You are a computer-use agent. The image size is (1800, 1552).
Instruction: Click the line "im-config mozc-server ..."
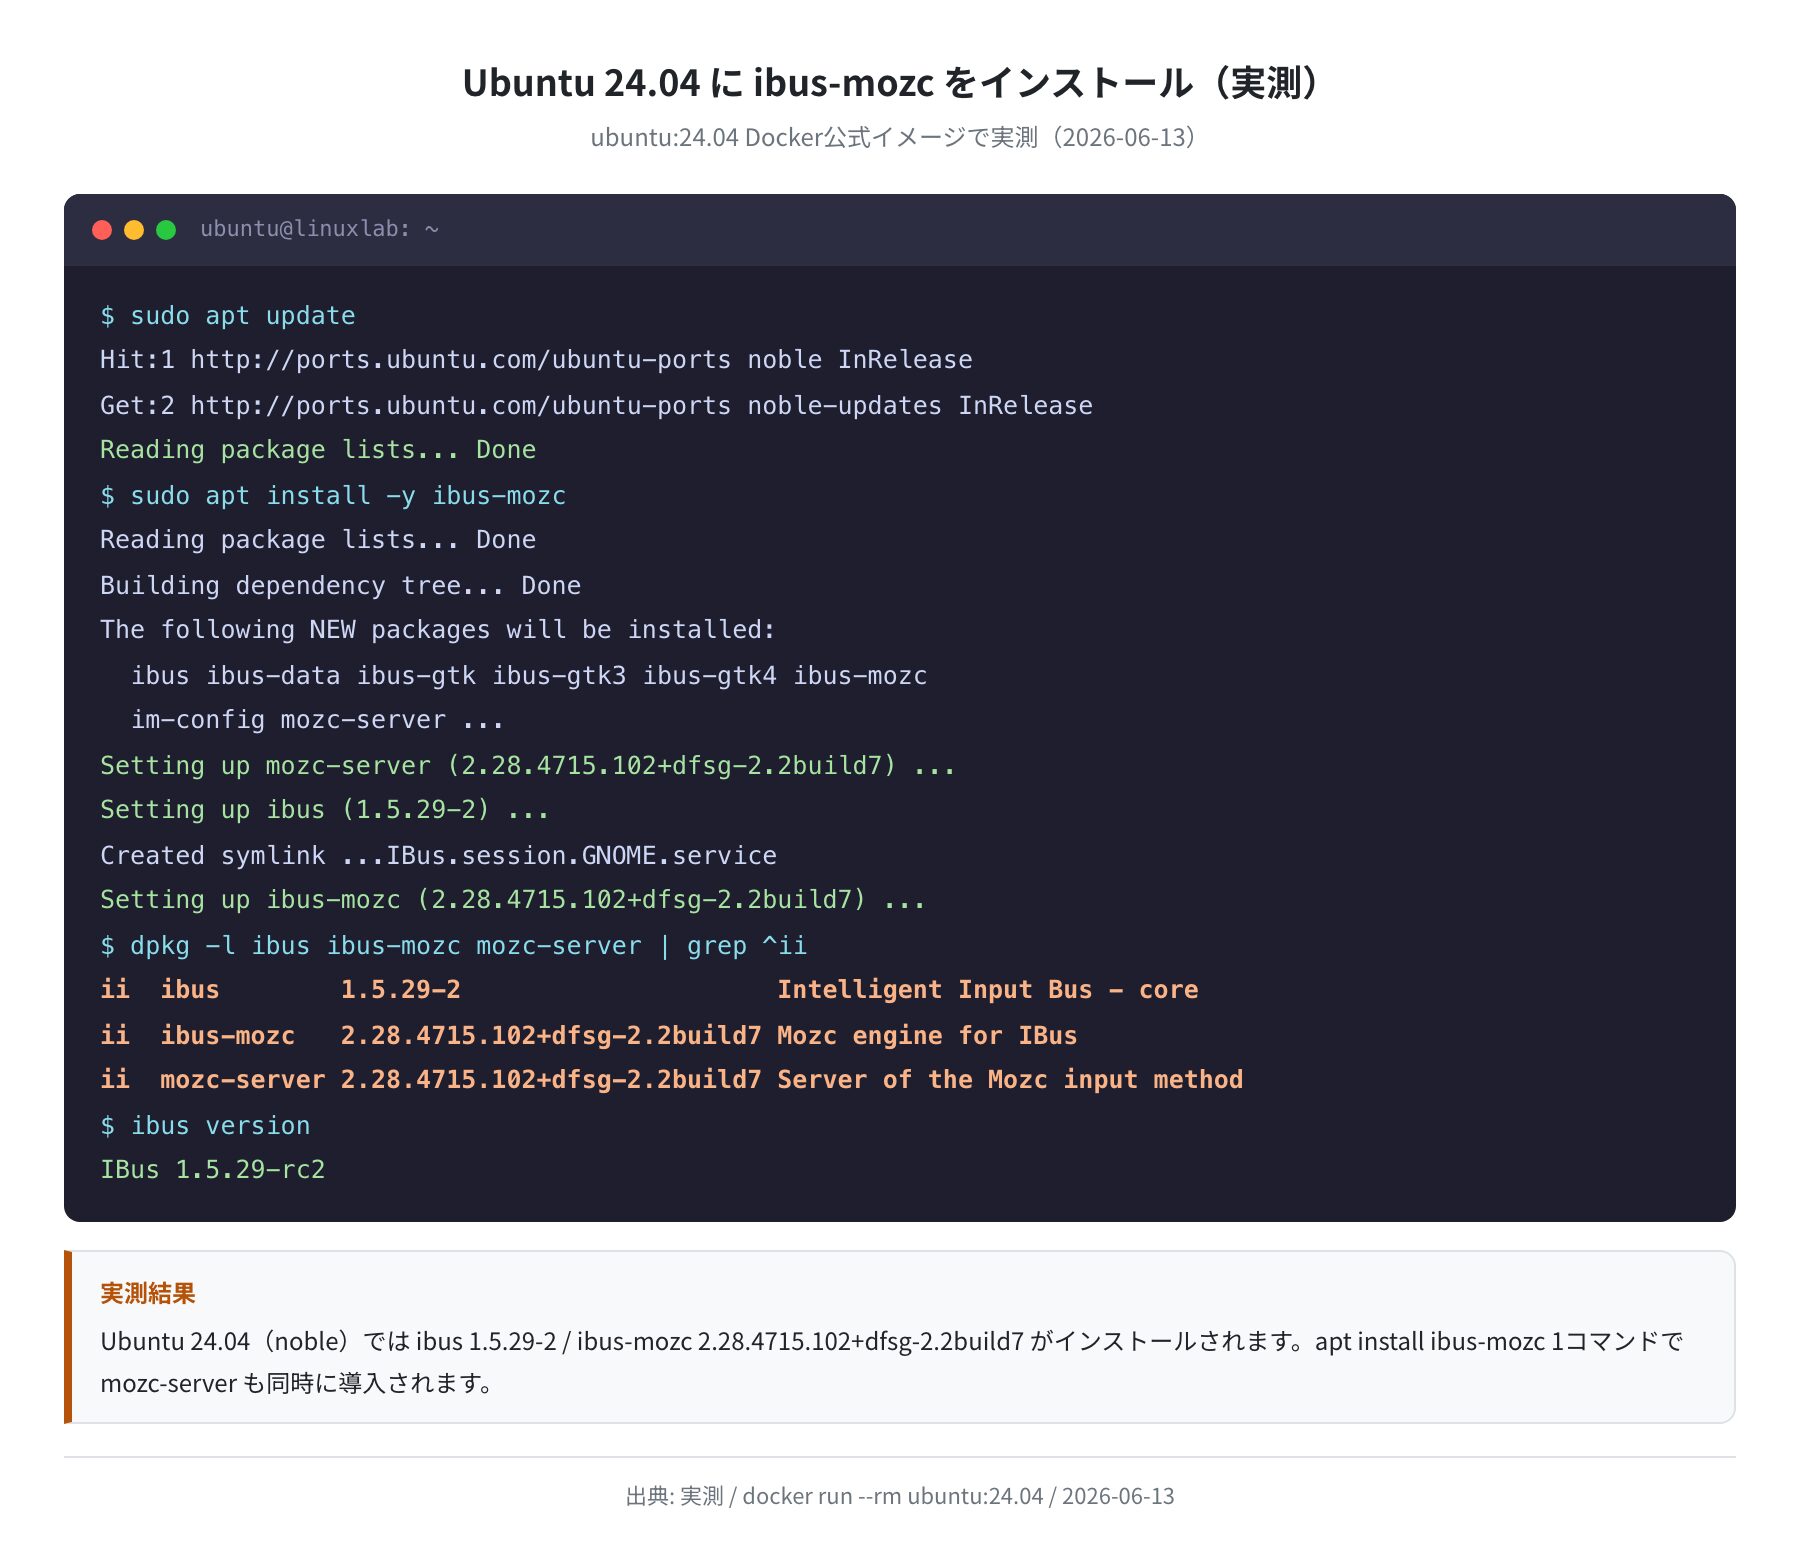pos(317,720)
